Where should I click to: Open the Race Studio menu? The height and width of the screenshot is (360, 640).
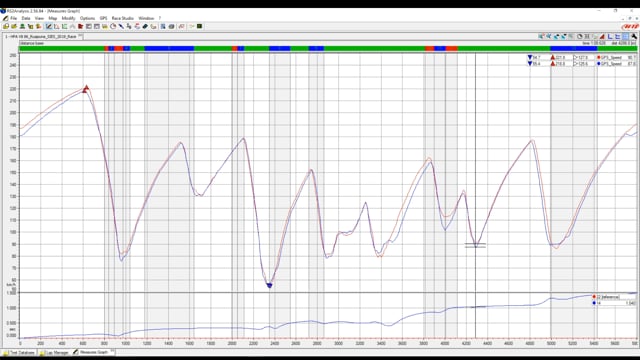122,18
